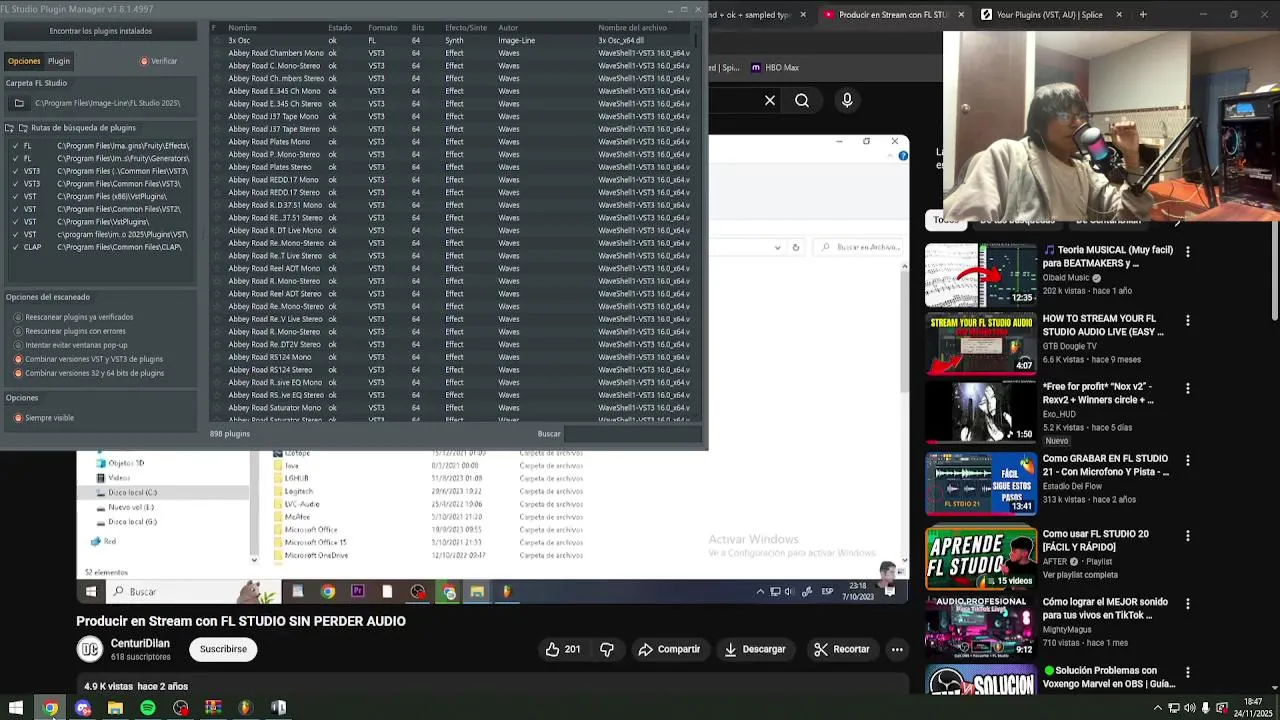Screen dimensions: 1280x720
Task: Open options for Free for profit video
Action: click(1188, 388)
